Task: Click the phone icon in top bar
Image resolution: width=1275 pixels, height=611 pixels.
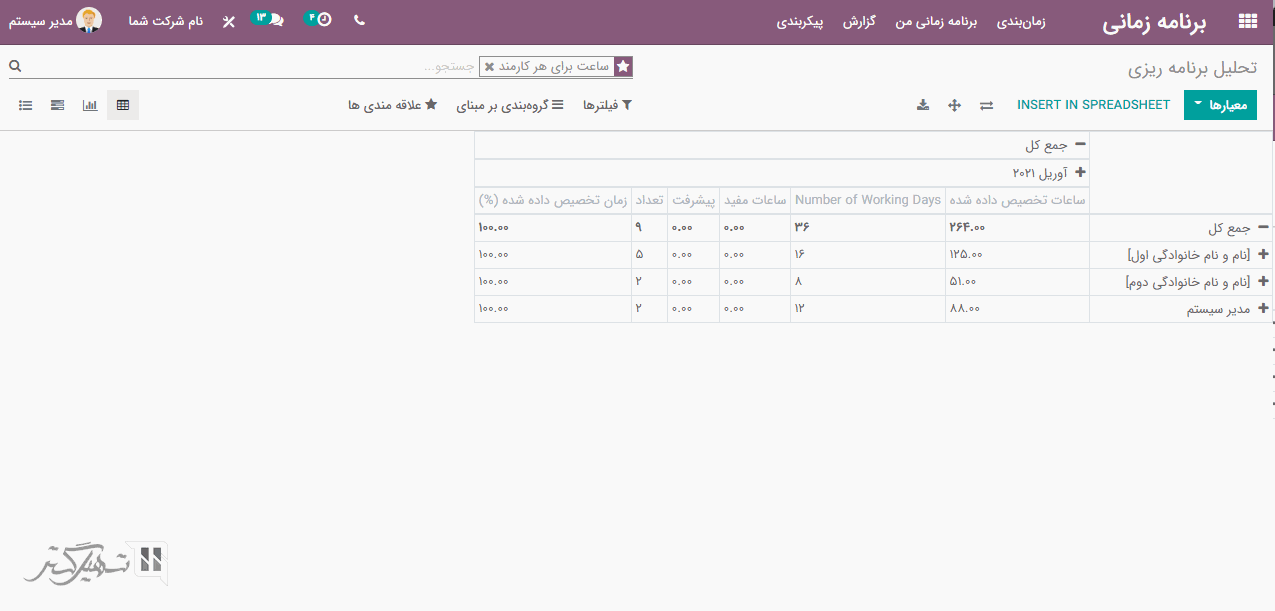Action: (359, 20)
